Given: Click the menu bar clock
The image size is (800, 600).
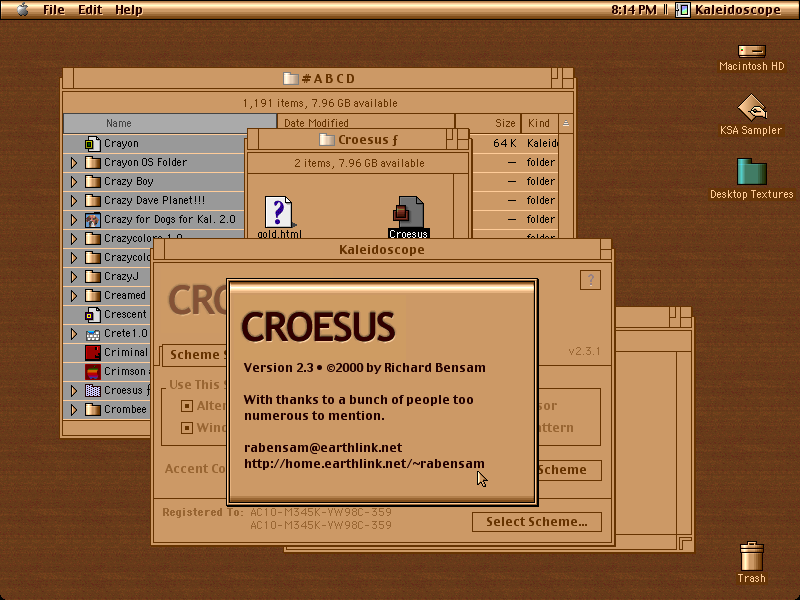Looking at the screenshot, I should 634,10.
